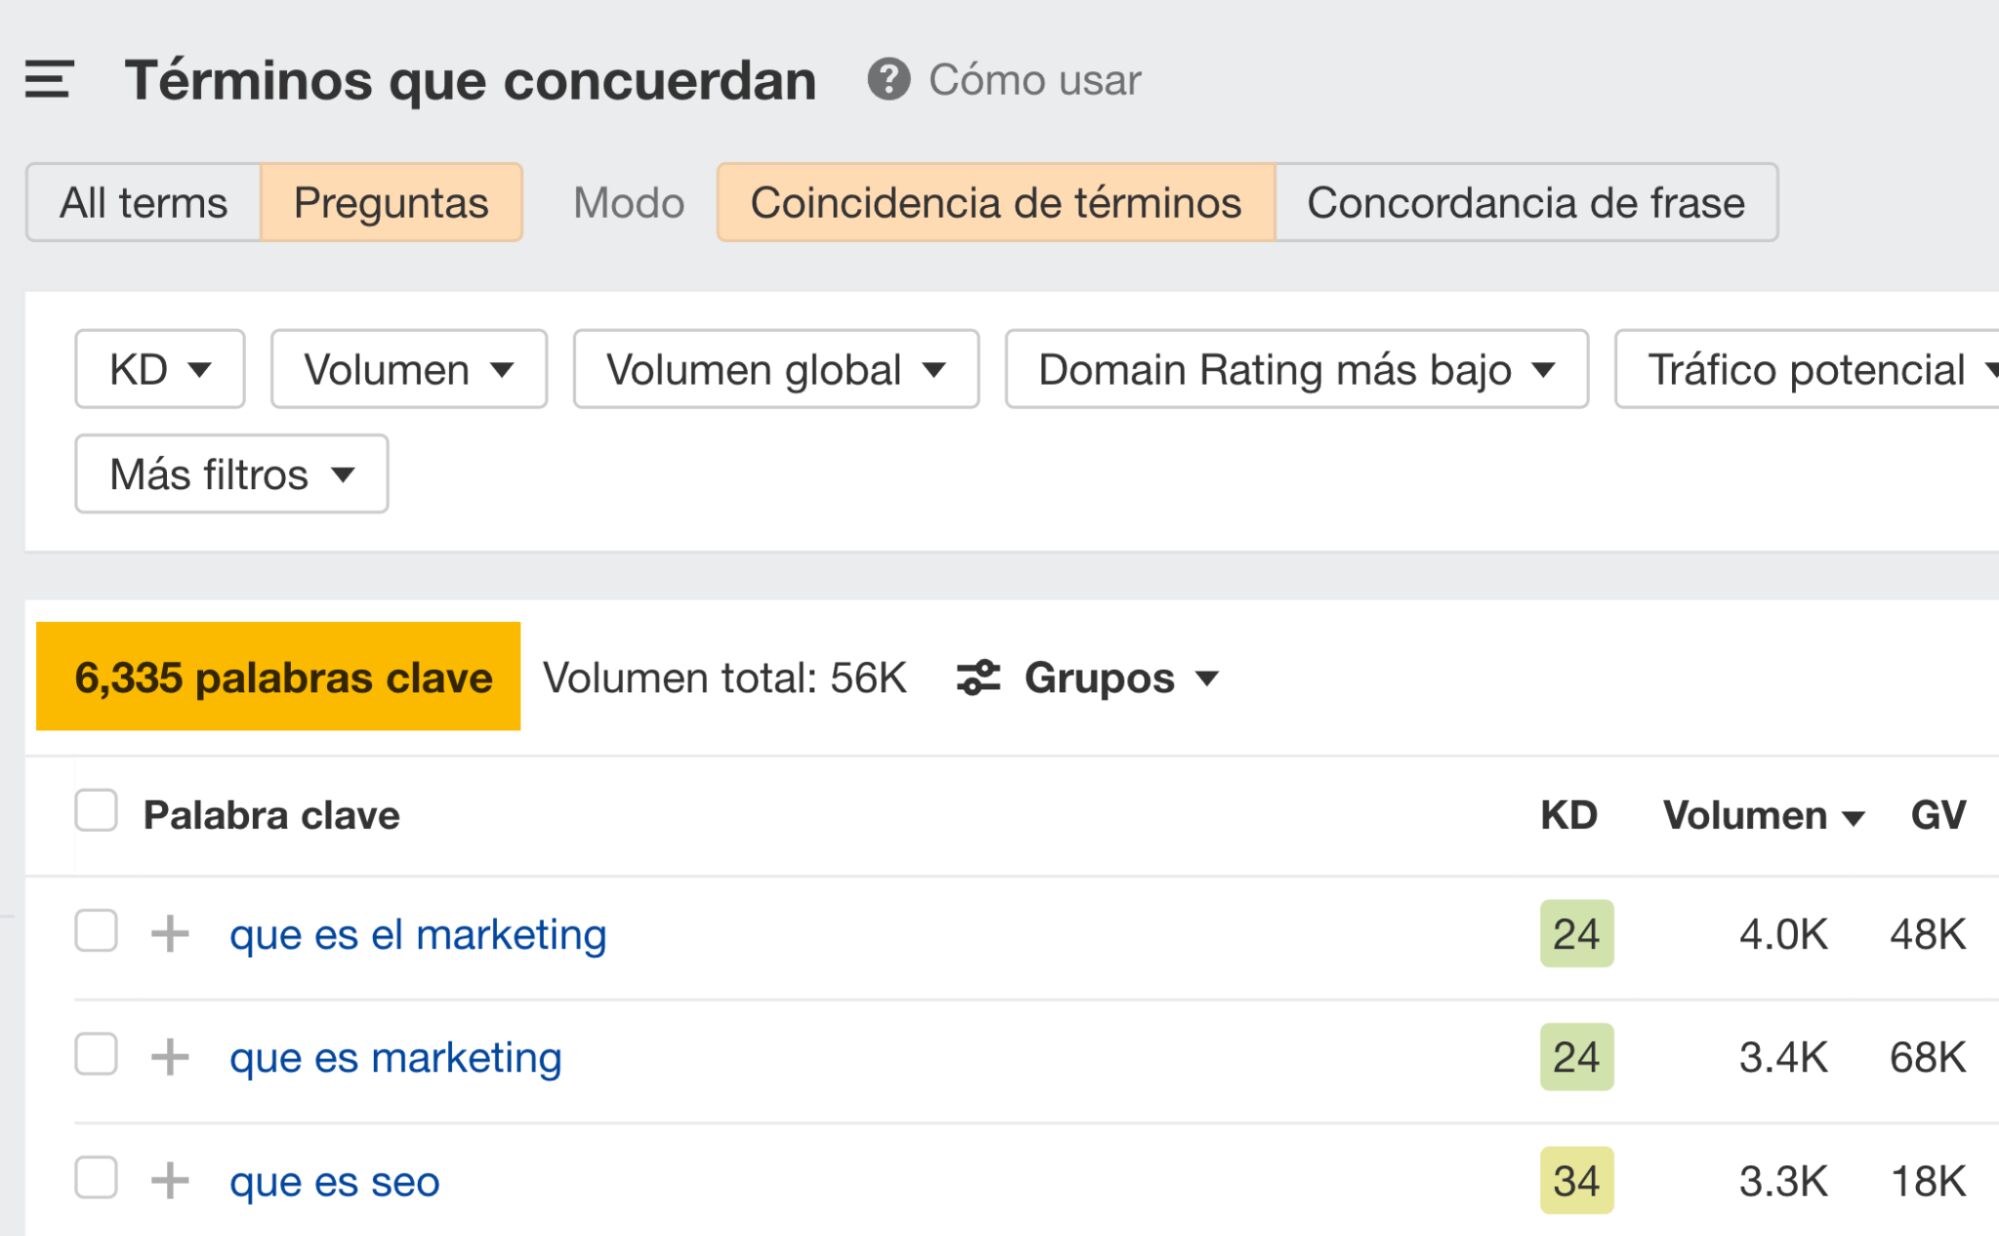
Task: Click the caret next to Grupos
Action: [x=1208, y=679]
